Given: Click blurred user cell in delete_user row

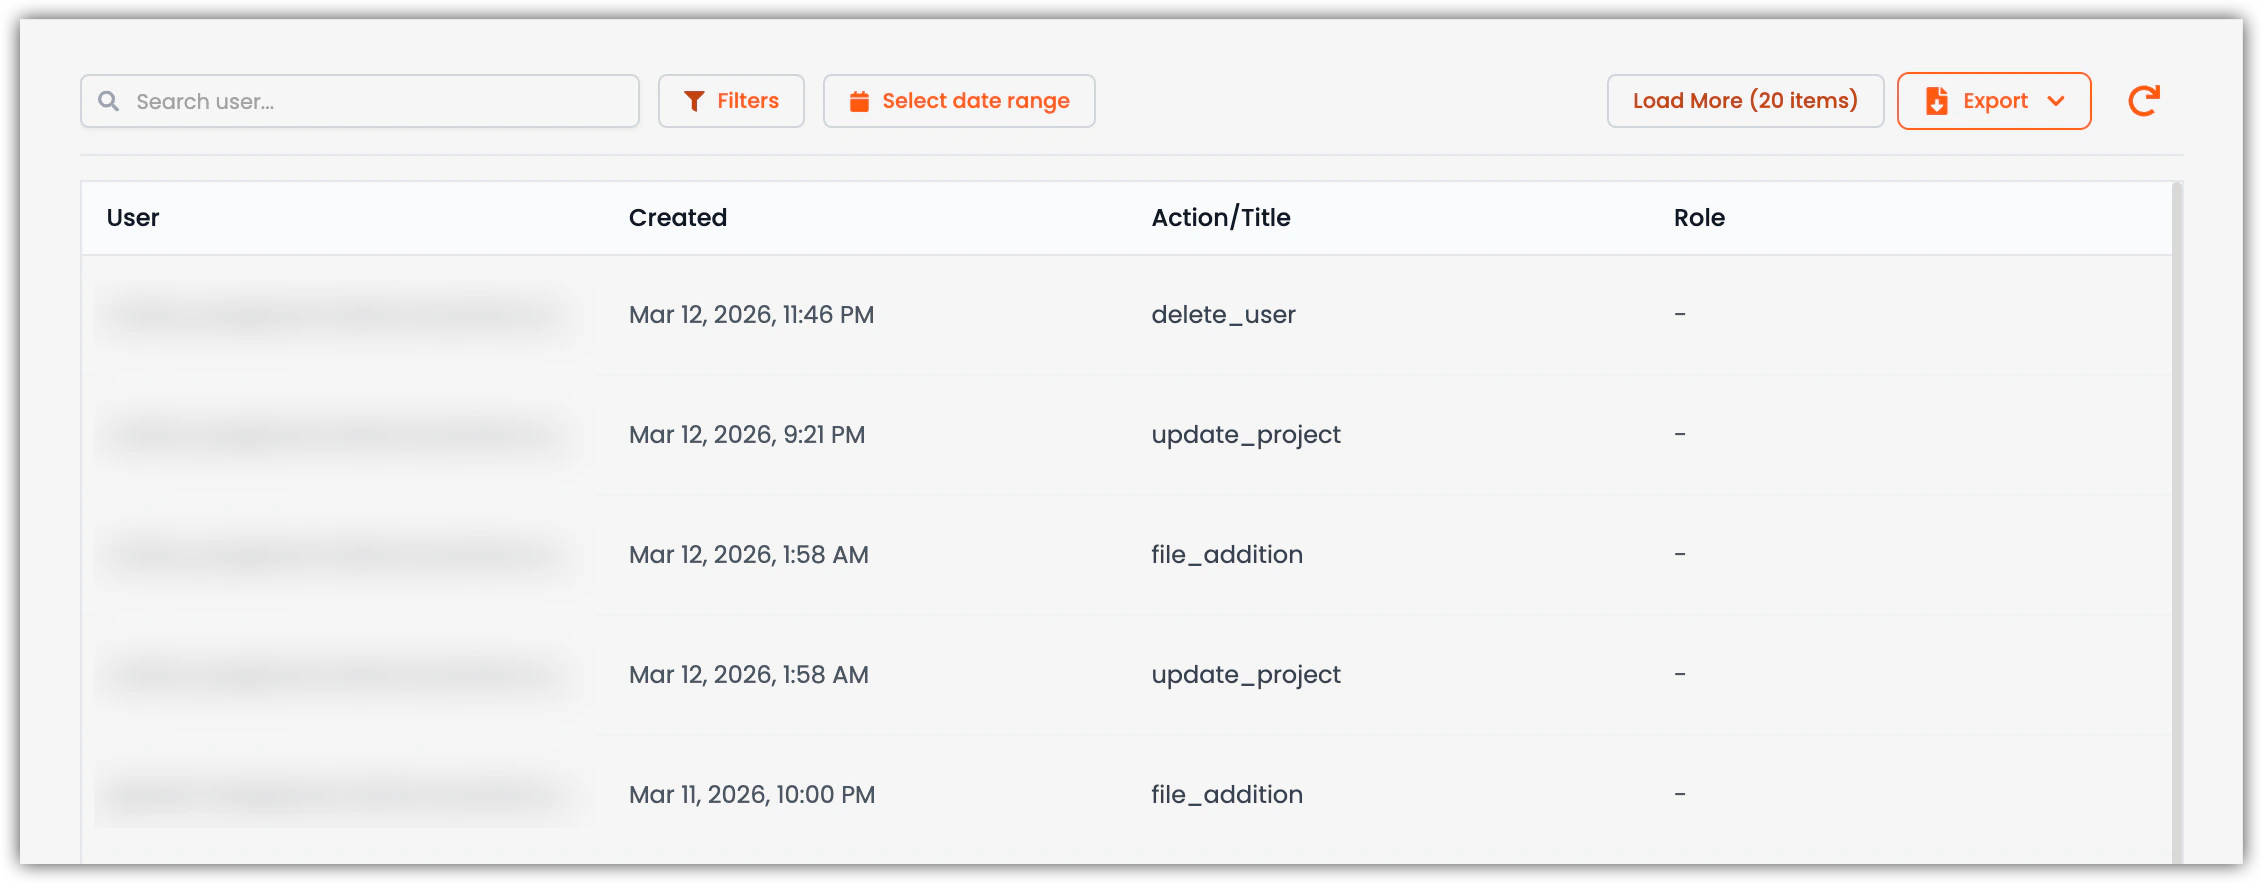Looking at the screenshot, I should coord(335,315).
